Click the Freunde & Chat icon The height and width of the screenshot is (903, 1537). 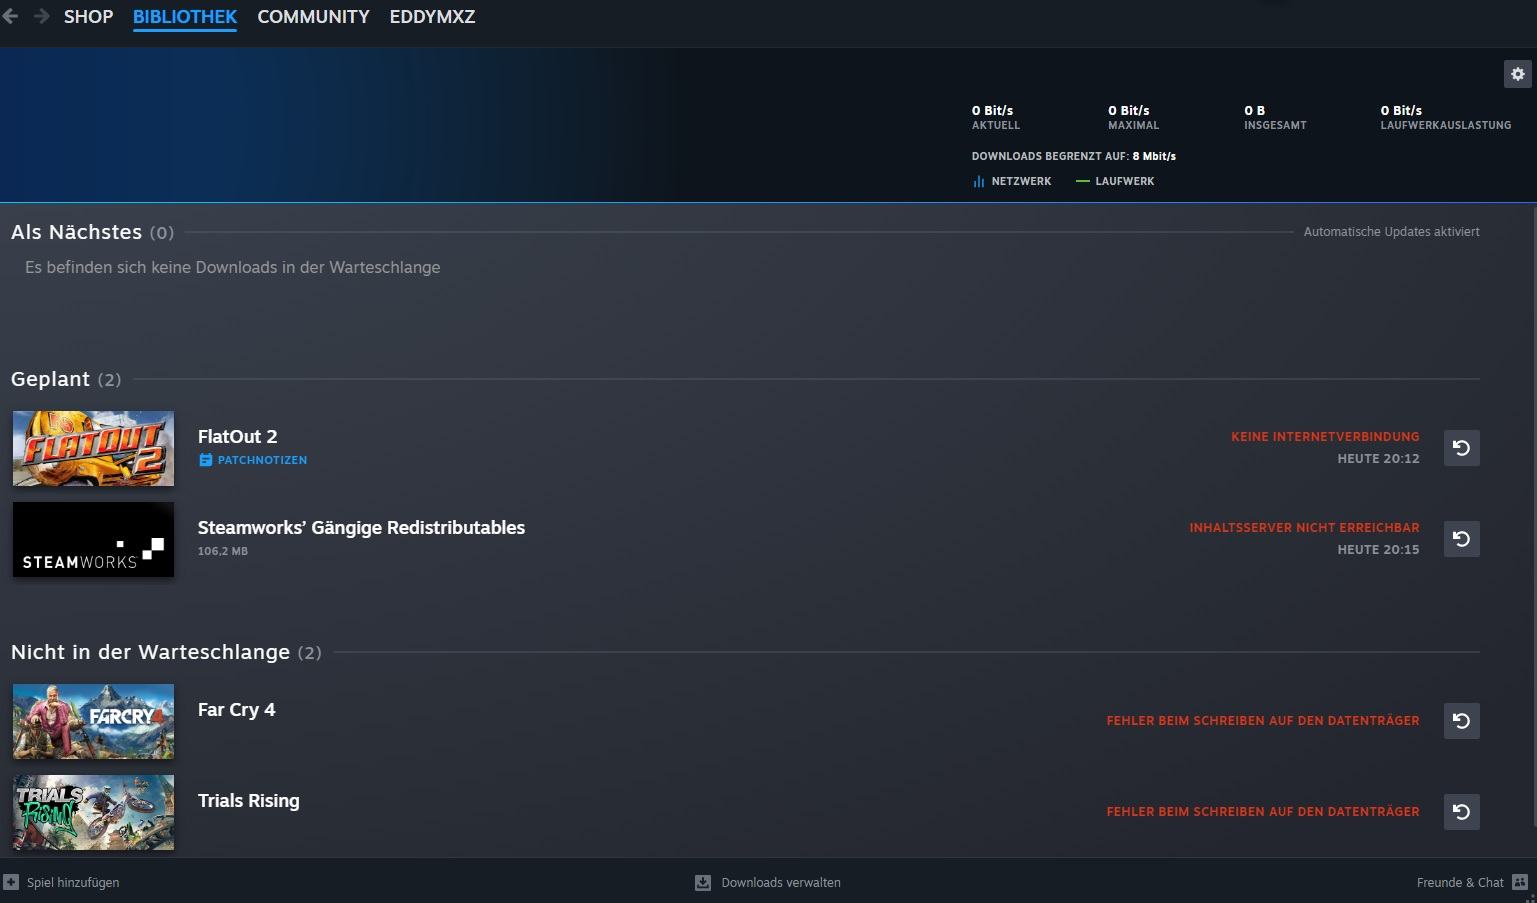tap(1520, 882)
